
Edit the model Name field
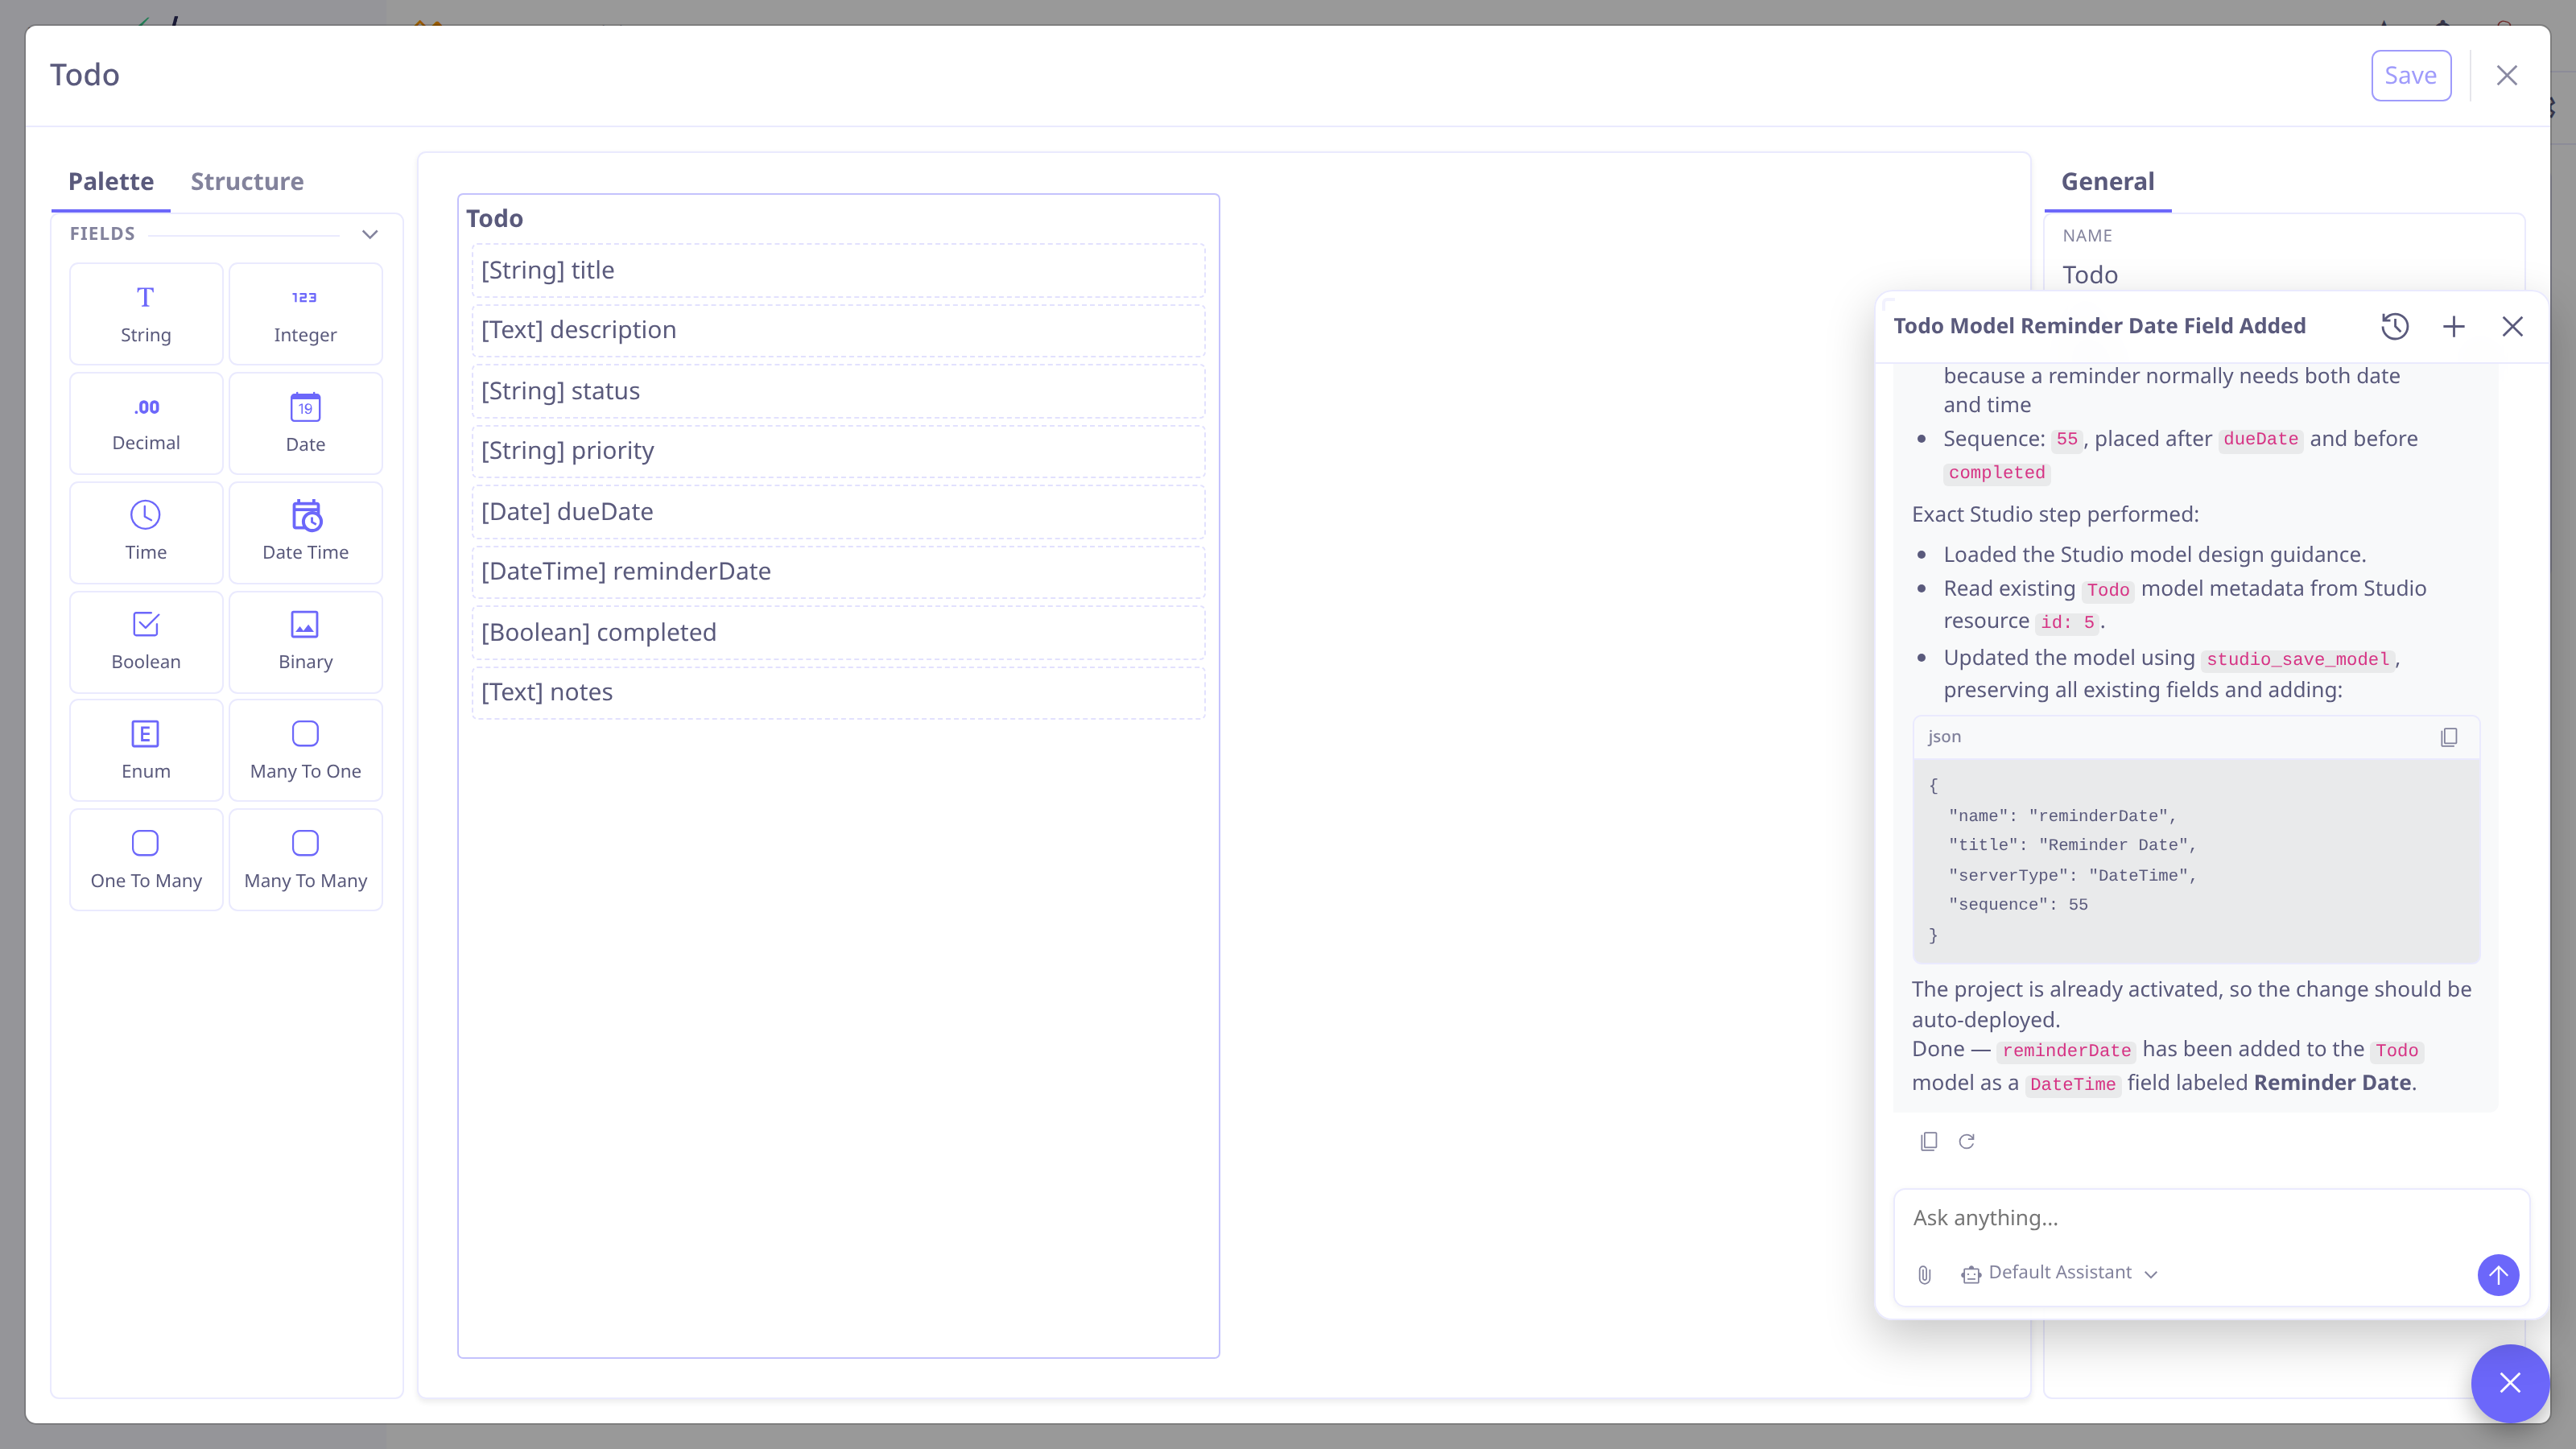click(2284, 275)
